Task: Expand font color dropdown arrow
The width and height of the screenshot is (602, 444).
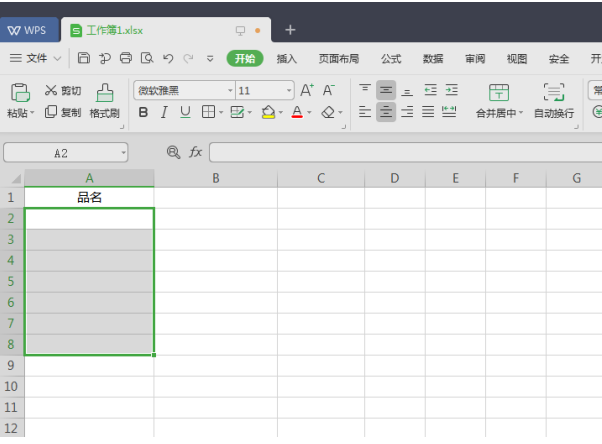Action: 309,113
